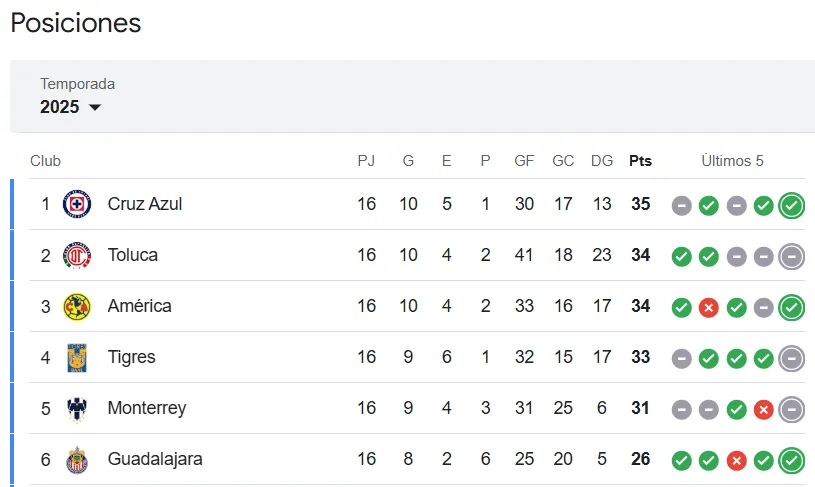This screenshot has height=487, width=815.
Task: Click the Pts column header
Action: 640,161
